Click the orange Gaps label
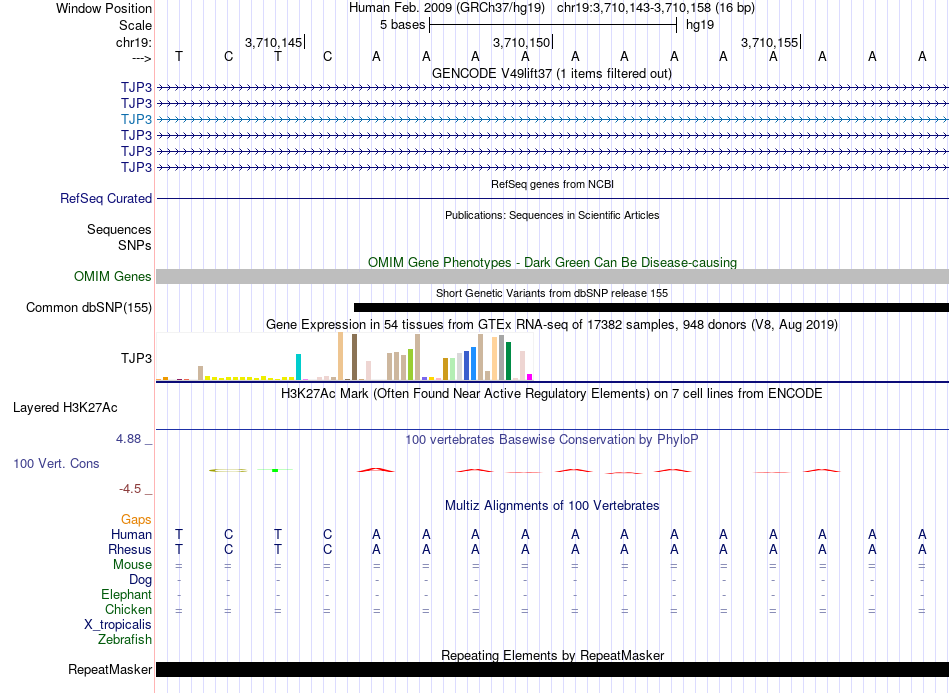950x693 pixels. click(x=136, y=520)
